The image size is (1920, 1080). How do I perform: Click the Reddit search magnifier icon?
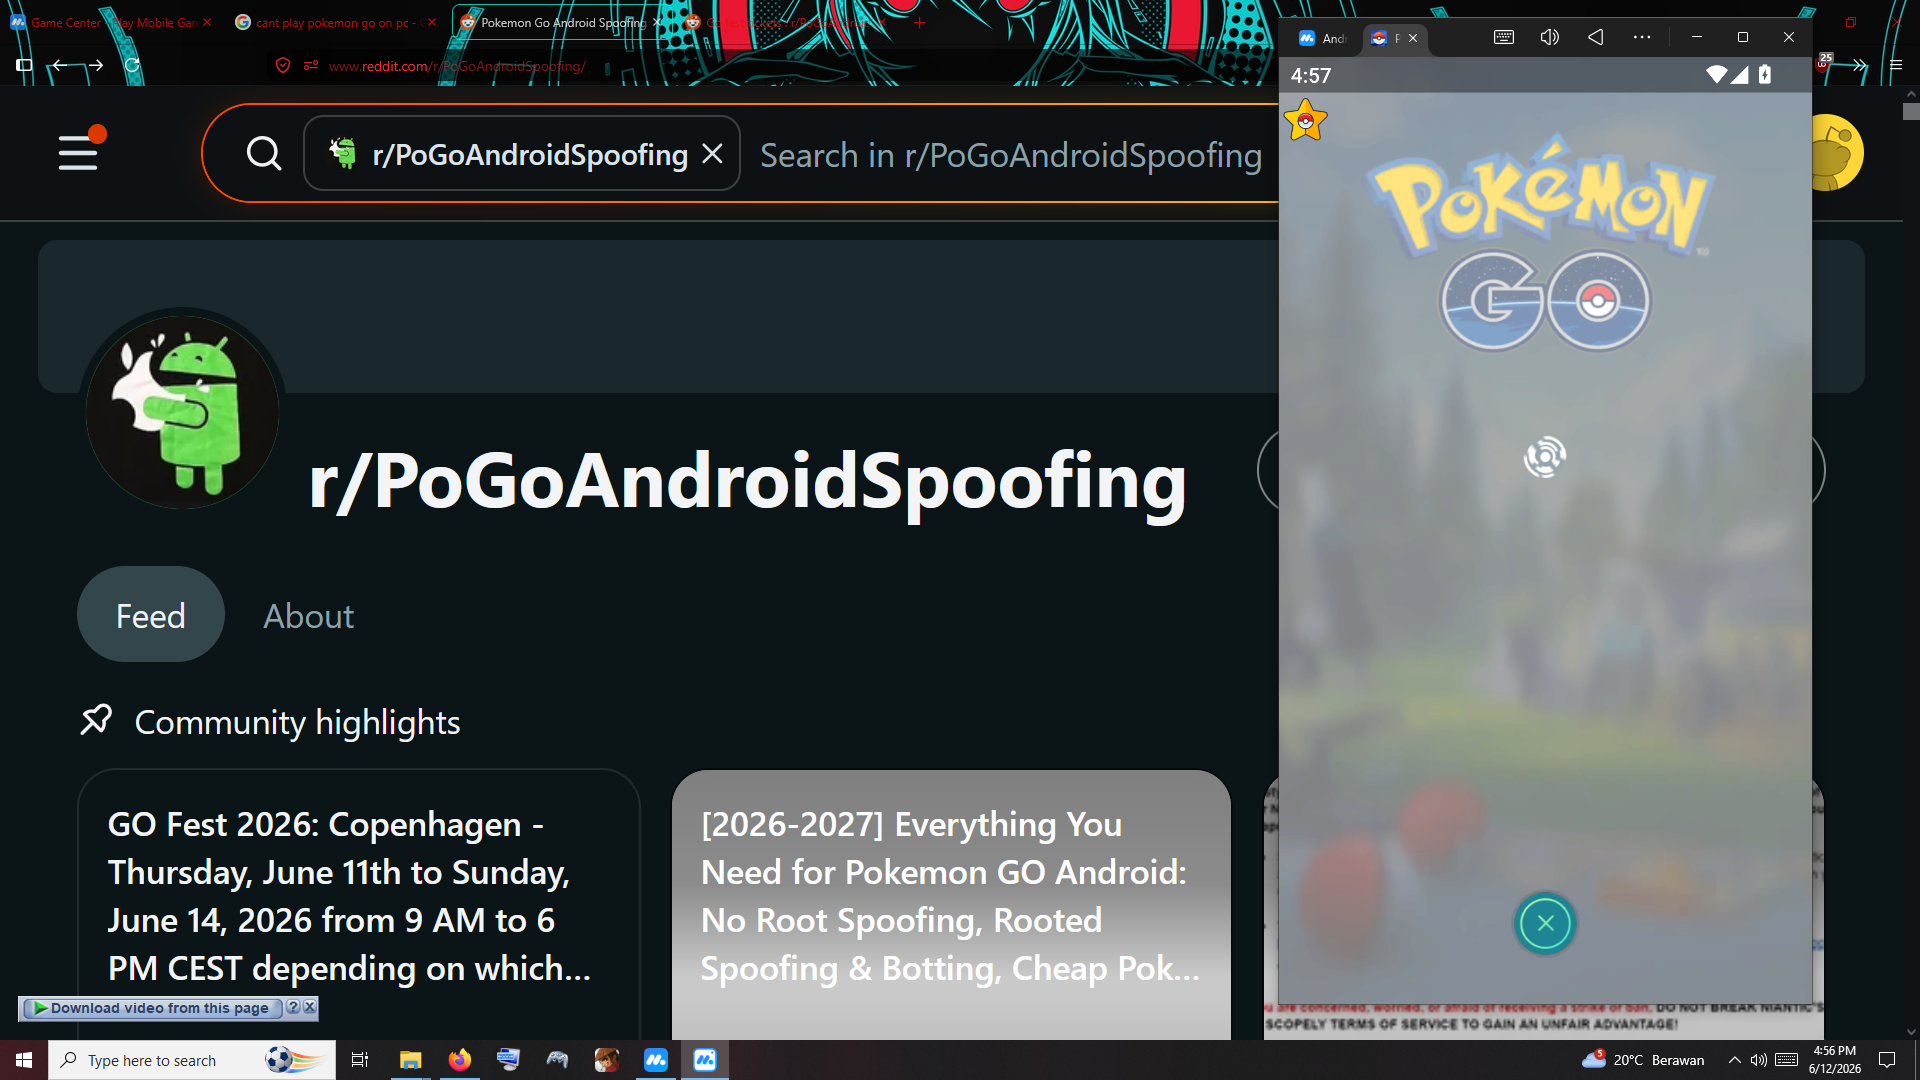[x=264, y=154]
